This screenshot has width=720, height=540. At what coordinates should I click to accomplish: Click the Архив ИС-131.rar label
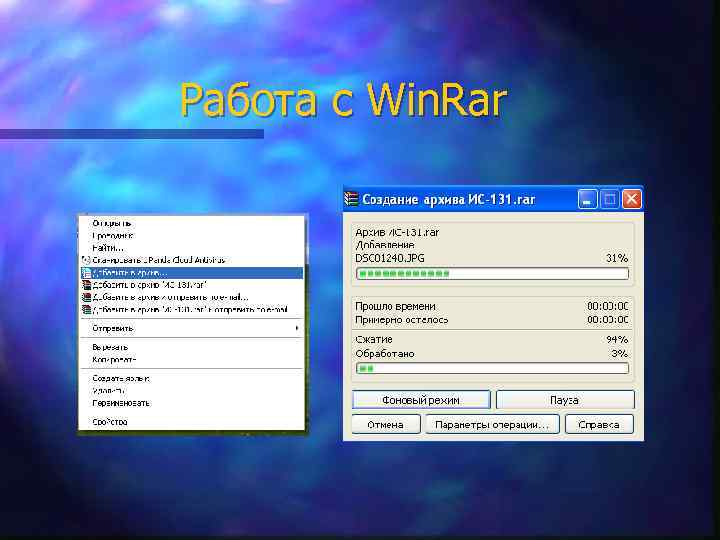coord(397,232)
